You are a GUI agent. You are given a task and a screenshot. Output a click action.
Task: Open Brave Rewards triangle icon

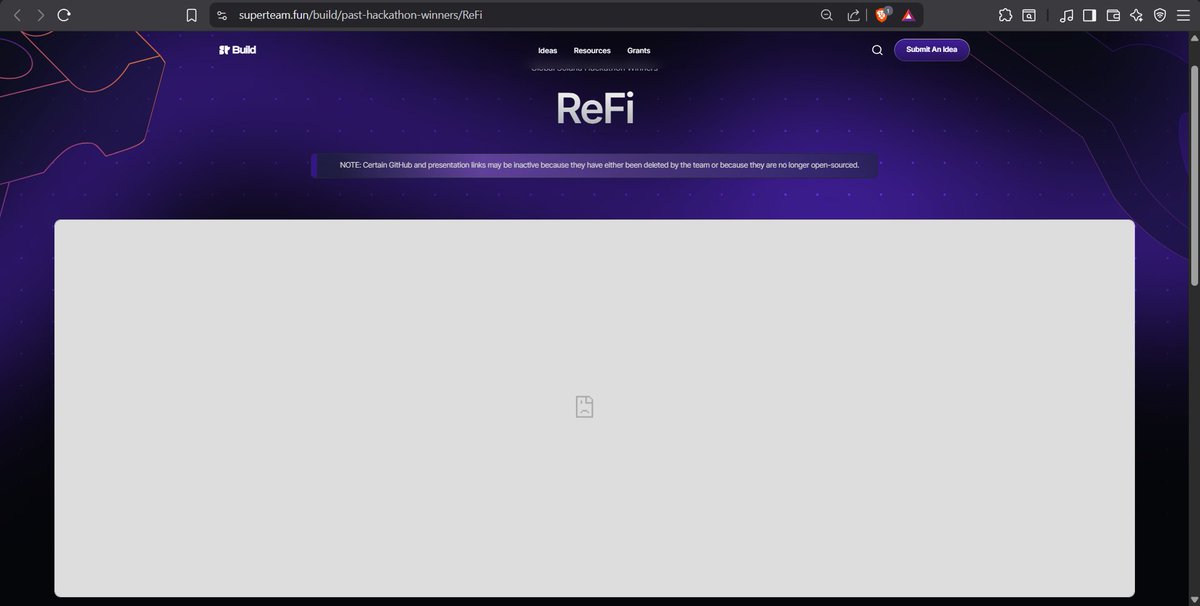908,15
